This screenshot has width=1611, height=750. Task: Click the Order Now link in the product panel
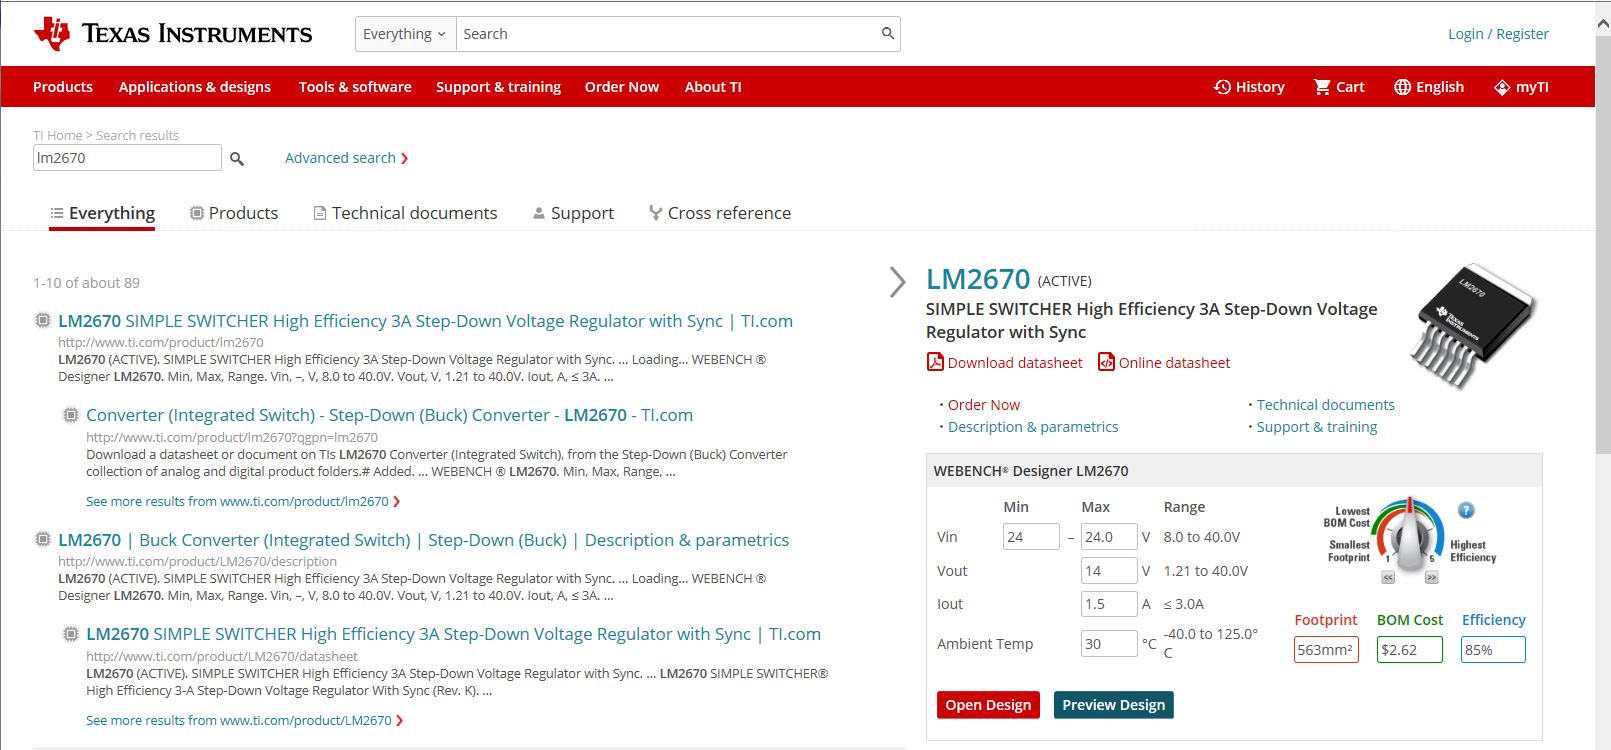point(984,405)
